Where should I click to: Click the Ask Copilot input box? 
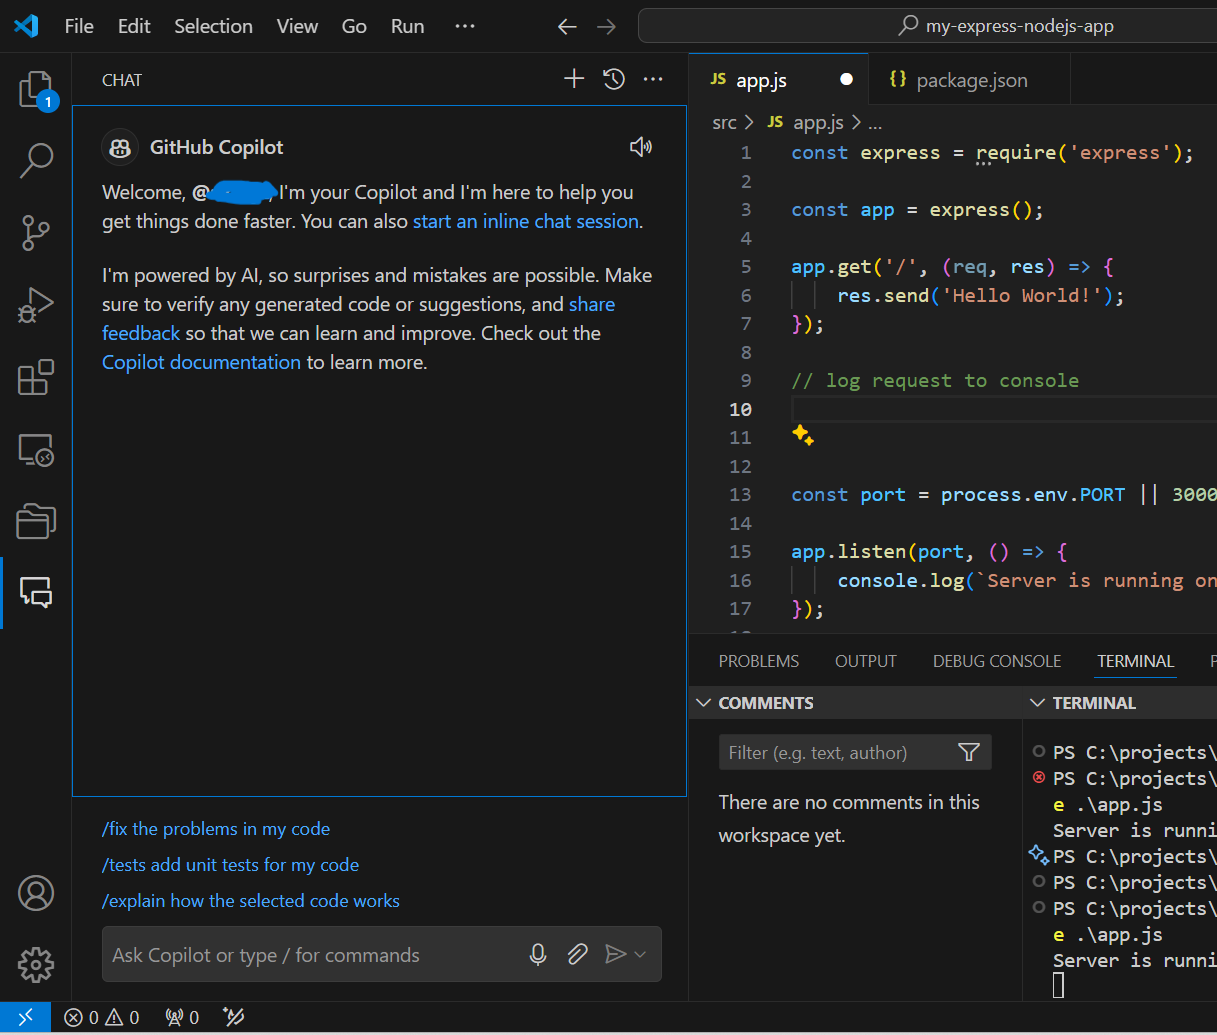point(300,954)
